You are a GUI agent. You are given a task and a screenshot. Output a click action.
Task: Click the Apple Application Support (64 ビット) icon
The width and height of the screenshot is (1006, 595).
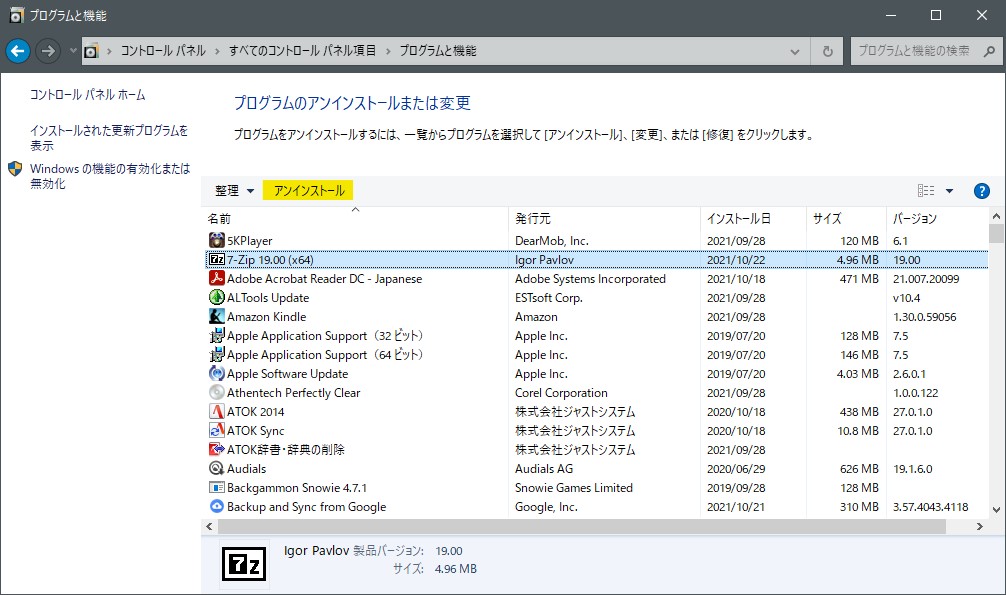coord(217,354)
